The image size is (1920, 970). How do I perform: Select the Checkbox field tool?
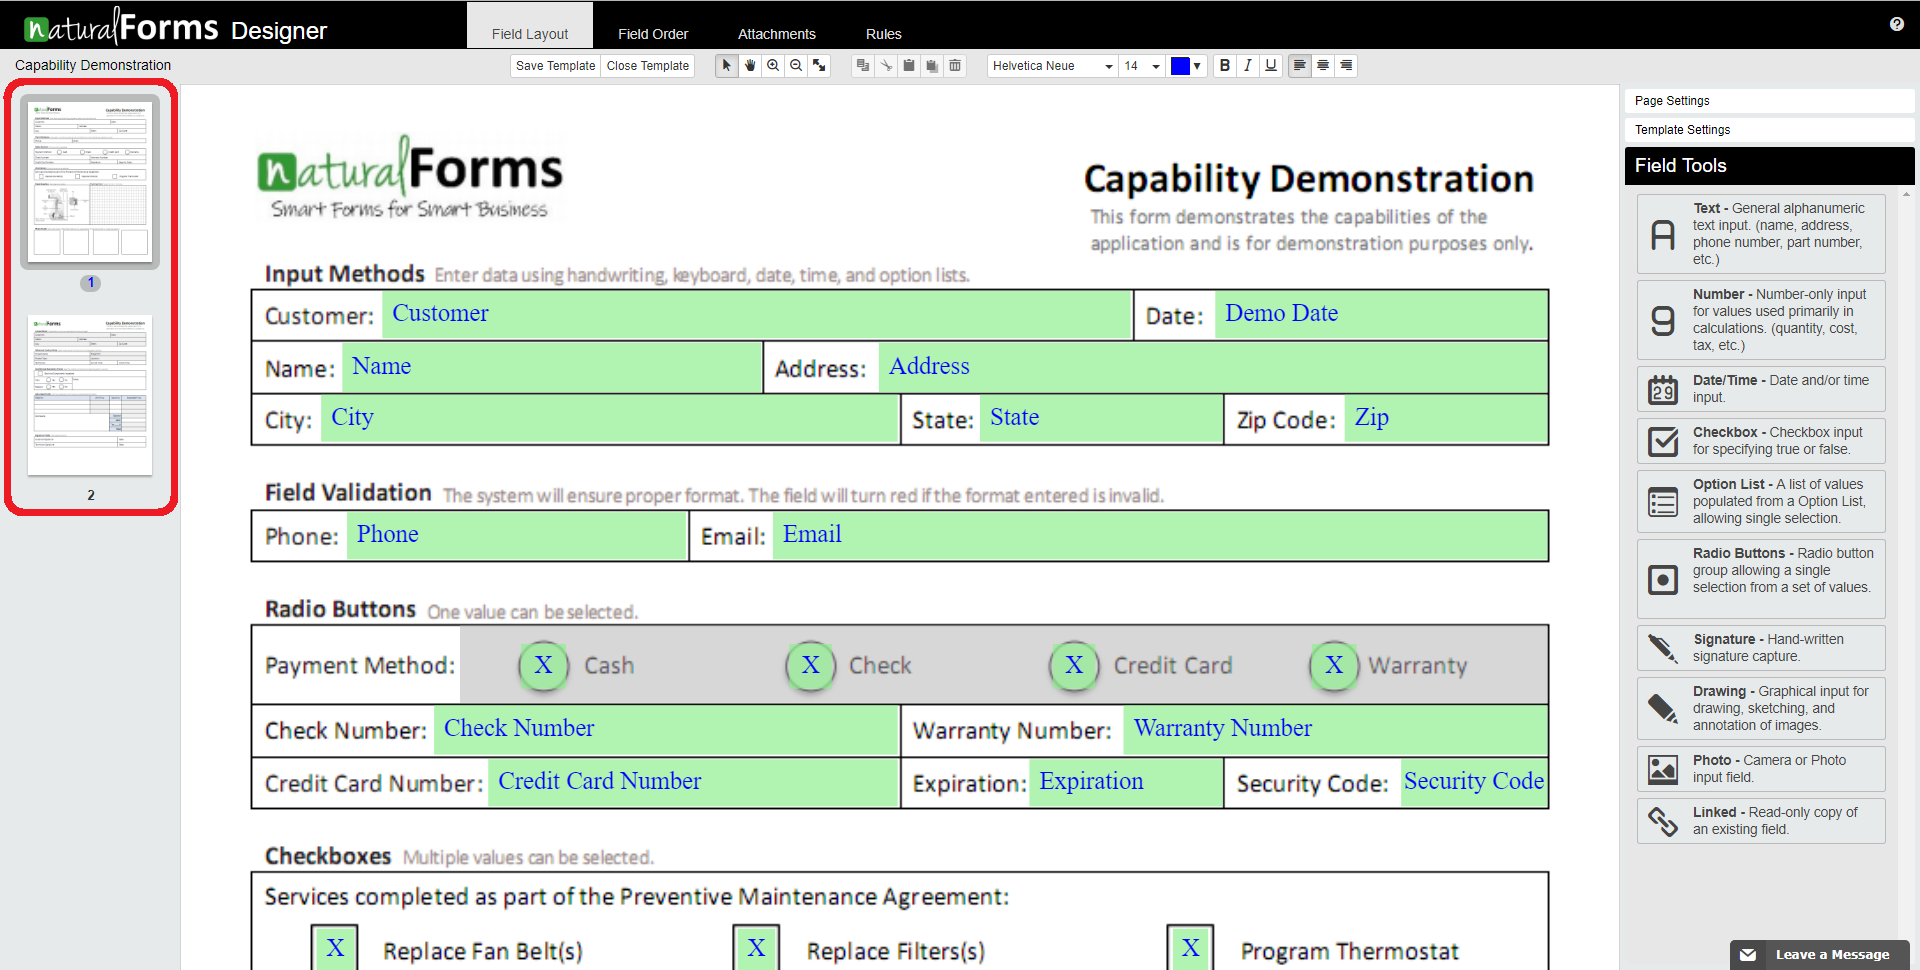[1761, 441]
